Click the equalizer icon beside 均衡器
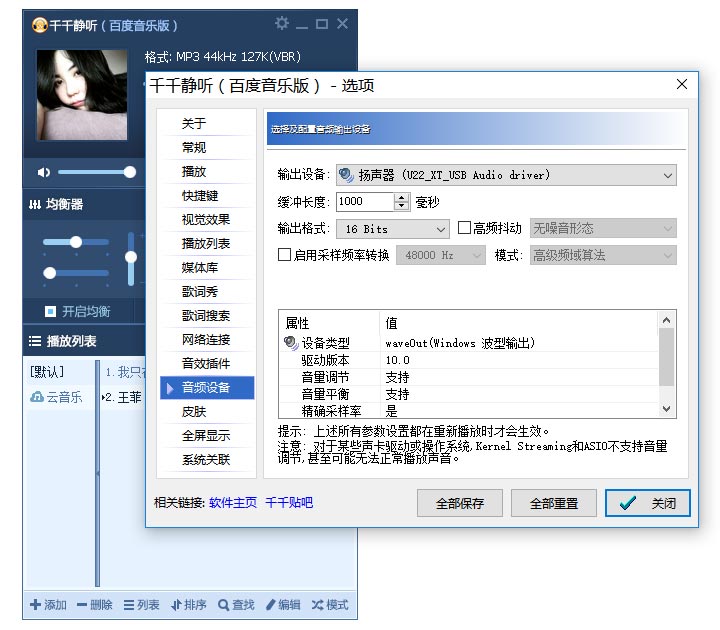This screenshot has width=720, height=630. click(x=35, y=204)
